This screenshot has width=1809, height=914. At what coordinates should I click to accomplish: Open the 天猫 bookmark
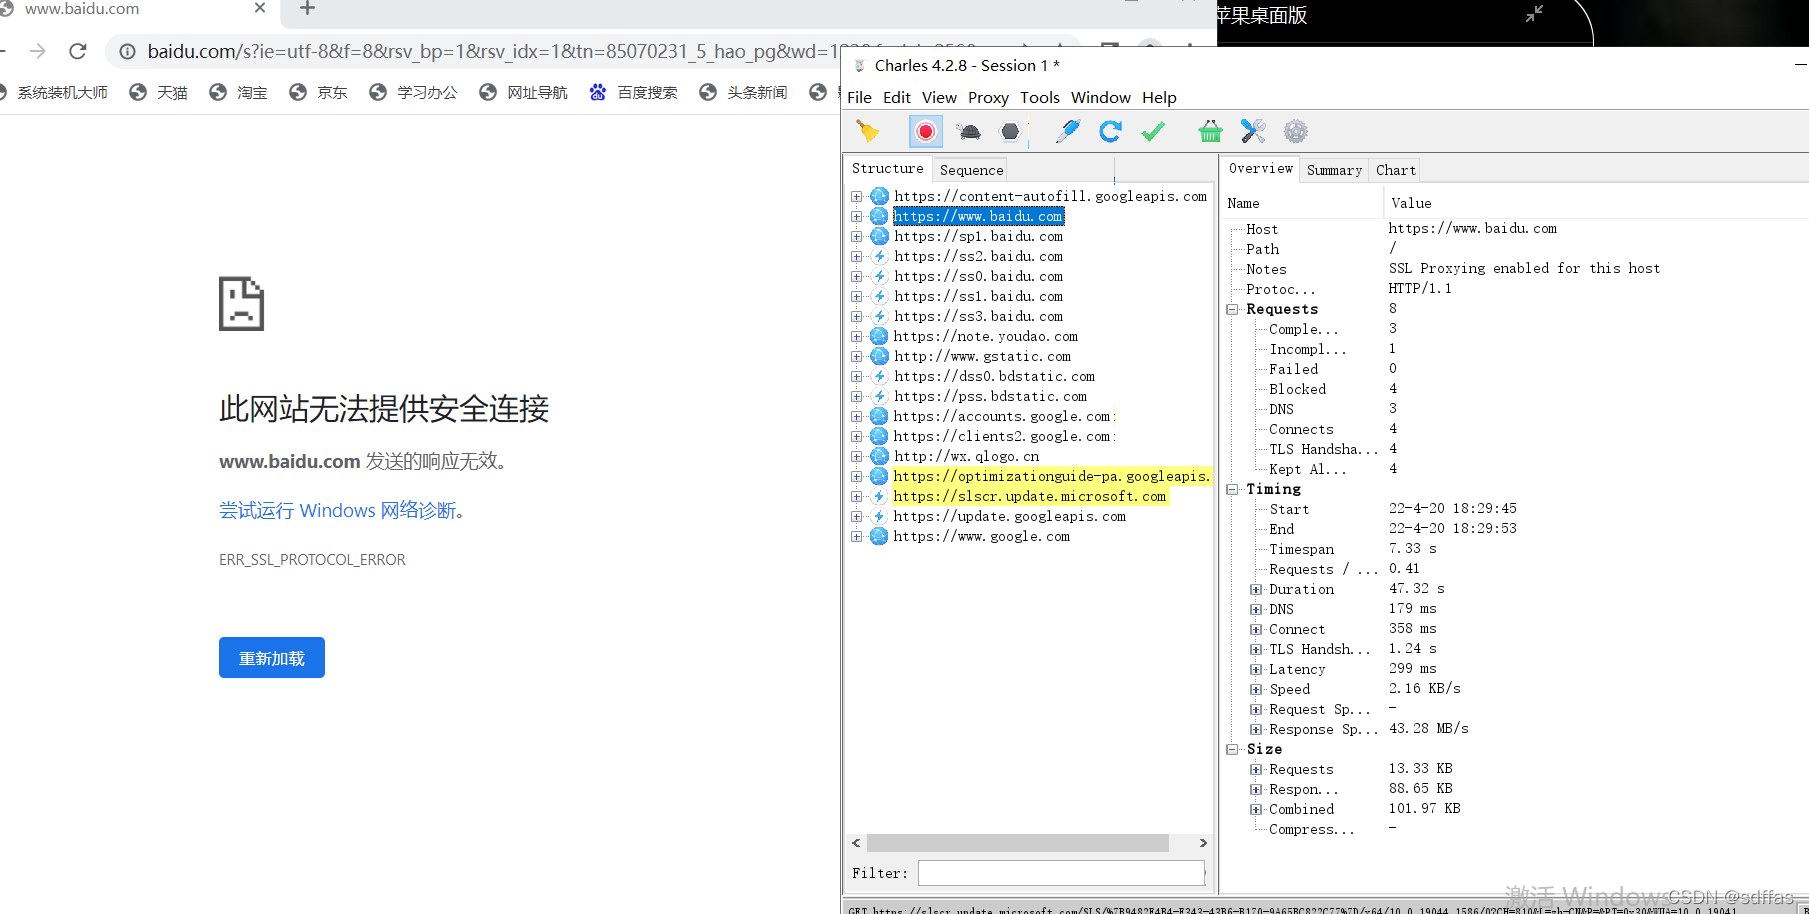[x=158, y=92]
